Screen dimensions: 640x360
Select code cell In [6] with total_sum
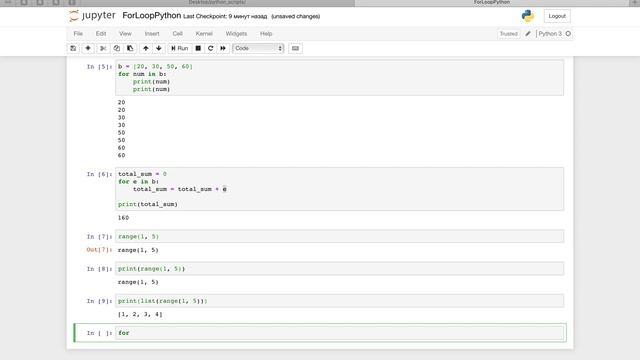(340, 189)
